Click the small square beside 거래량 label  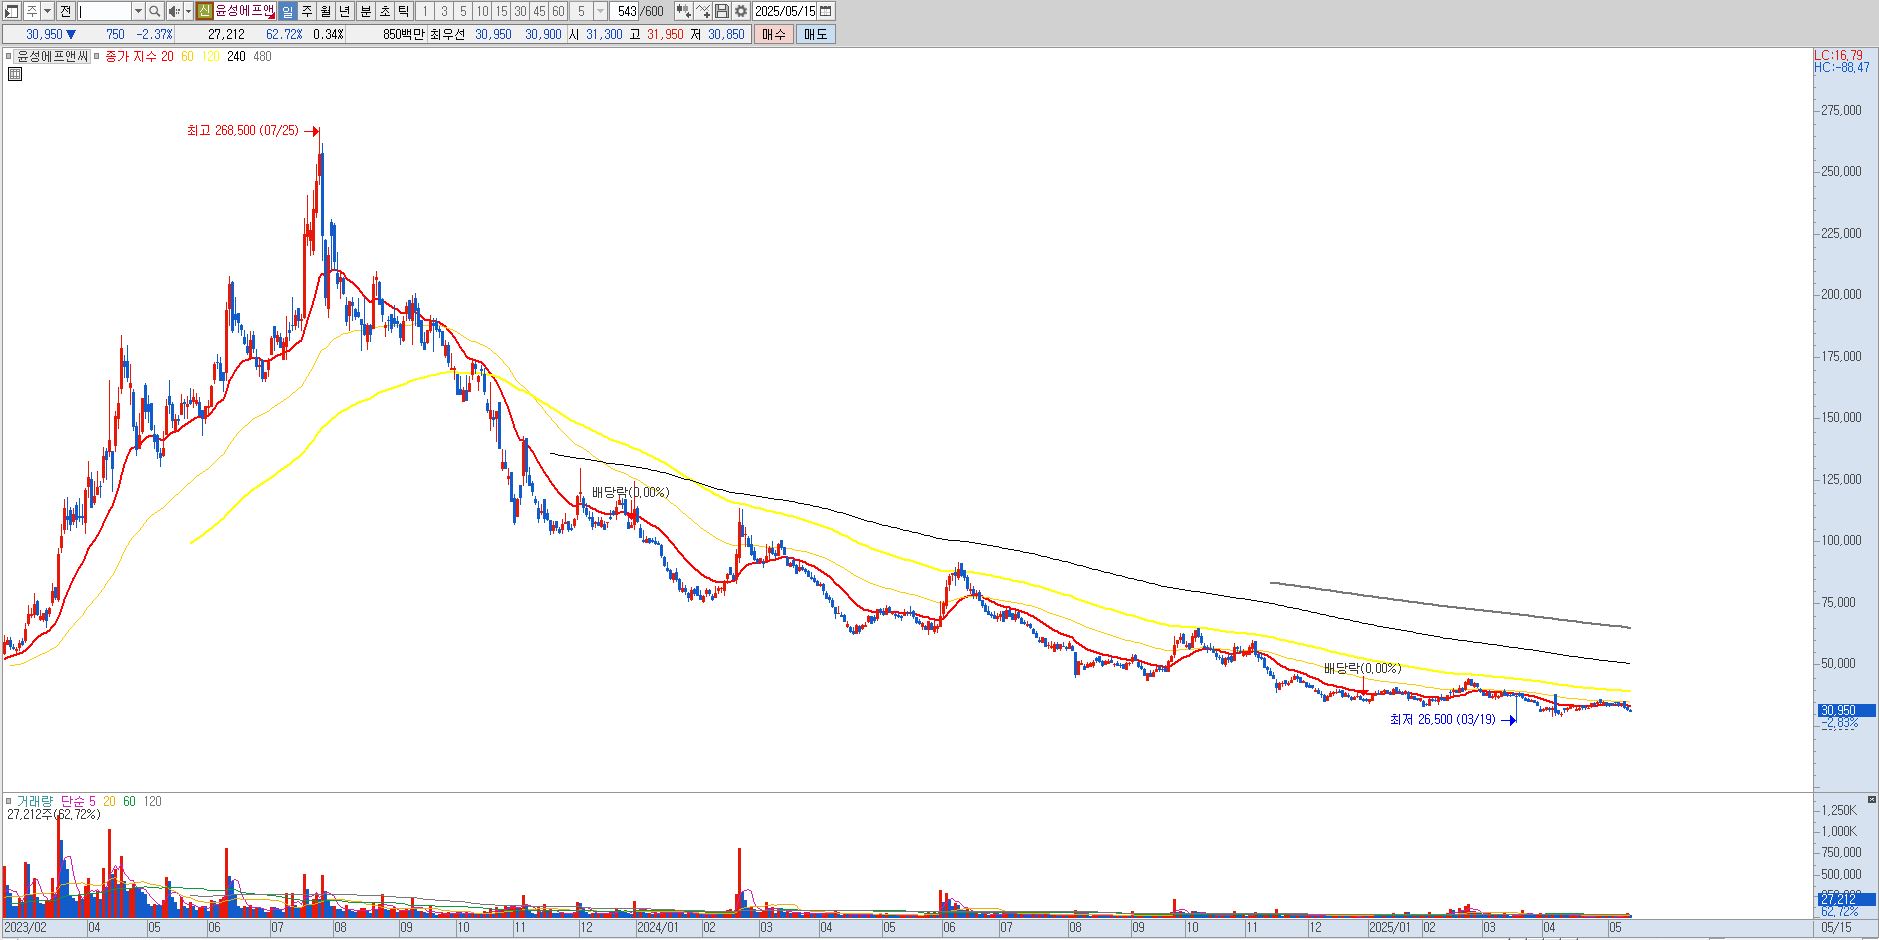[x=10, y=801]
